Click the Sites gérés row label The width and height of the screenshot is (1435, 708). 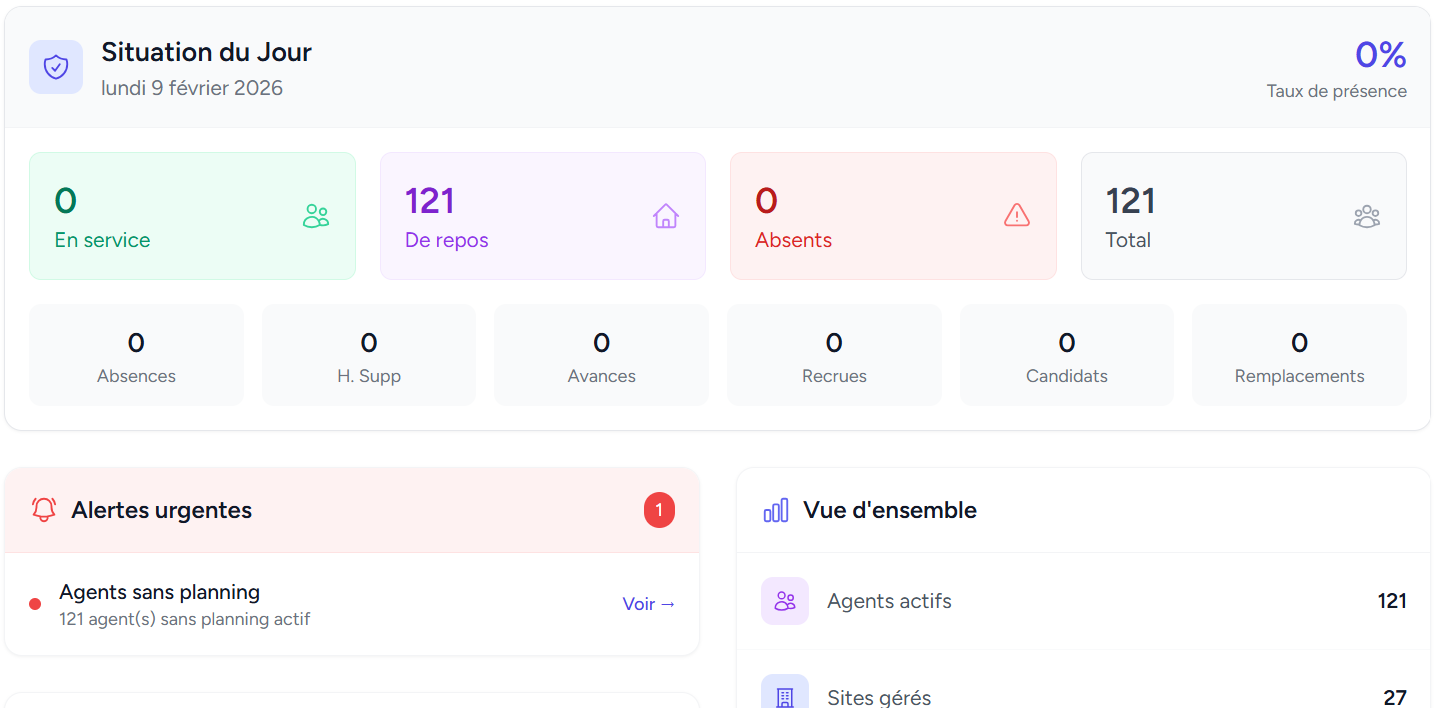(879, 697)
